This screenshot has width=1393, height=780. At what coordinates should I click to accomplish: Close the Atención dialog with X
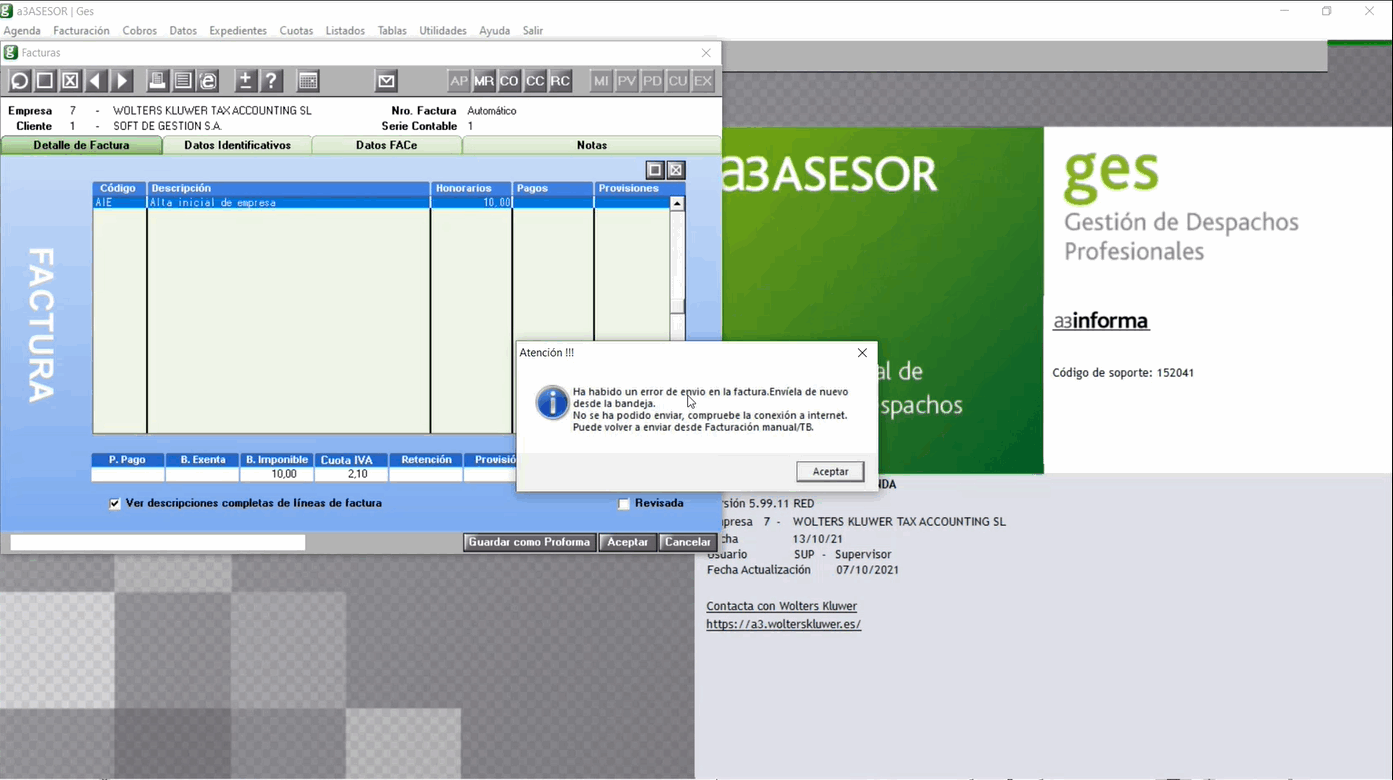(x=862, y=353)
